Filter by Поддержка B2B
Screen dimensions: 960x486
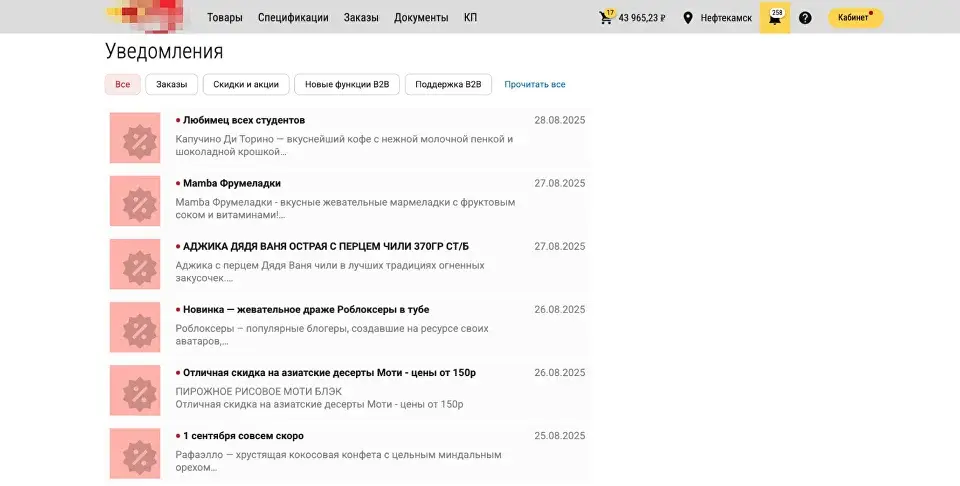click(448, 84)
